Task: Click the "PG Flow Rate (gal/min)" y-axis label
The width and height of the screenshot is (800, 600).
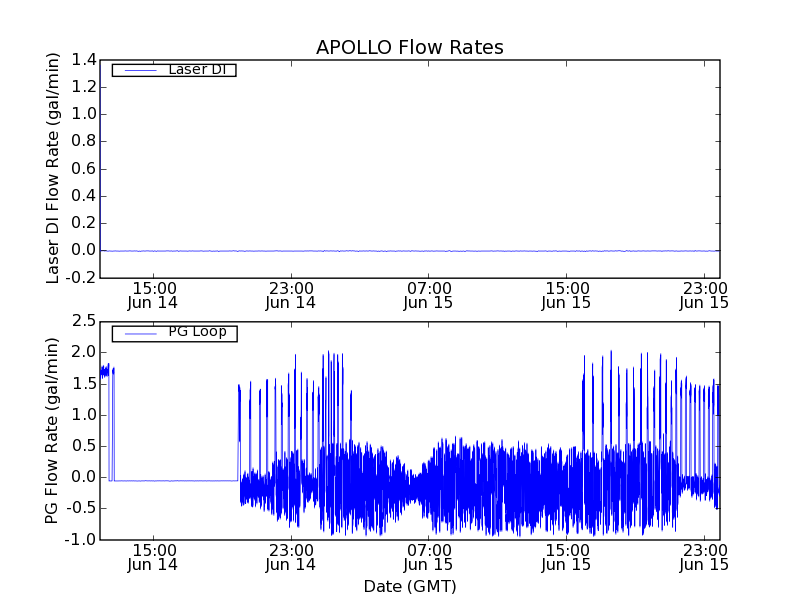Action: [54, 430]
